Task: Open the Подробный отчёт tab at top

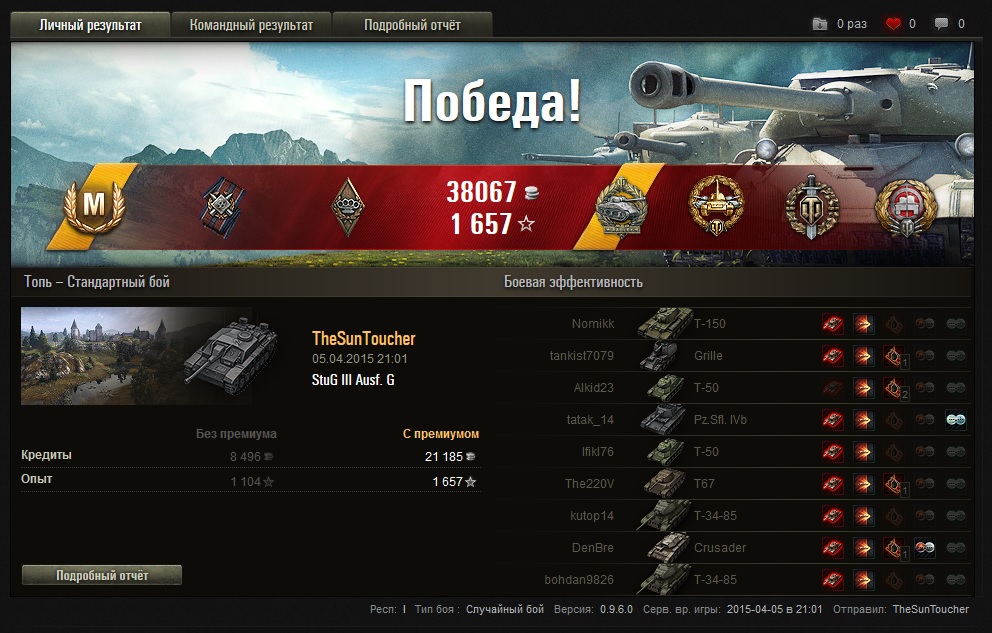Action: [x=412, y=25]
